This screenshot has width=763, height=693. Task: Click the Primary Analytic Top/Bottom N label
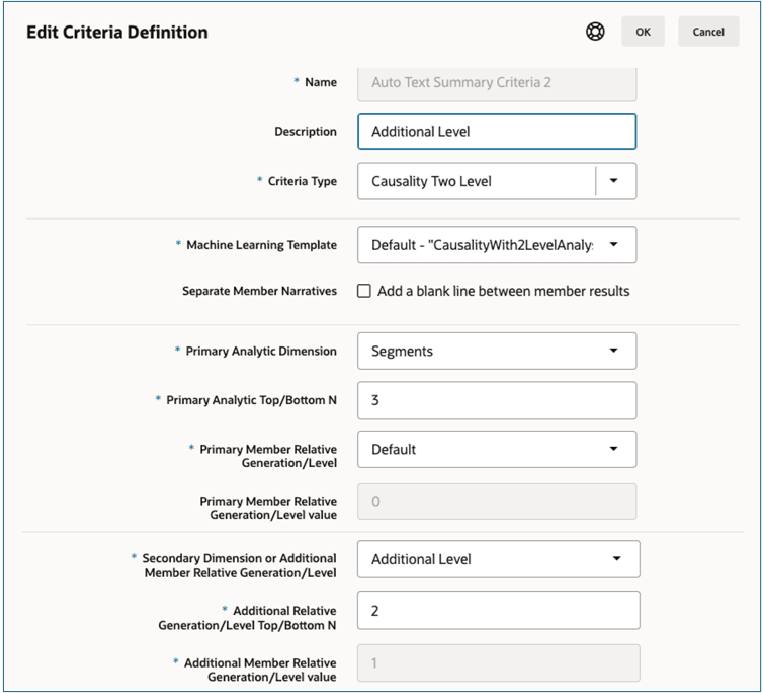tap(251, 400)
